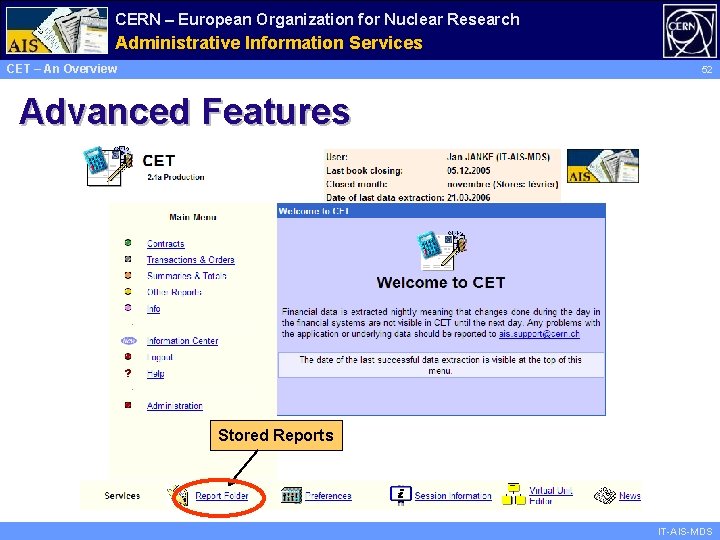Open the Report Folder link

pyautogui.click(x=222, y=496)
